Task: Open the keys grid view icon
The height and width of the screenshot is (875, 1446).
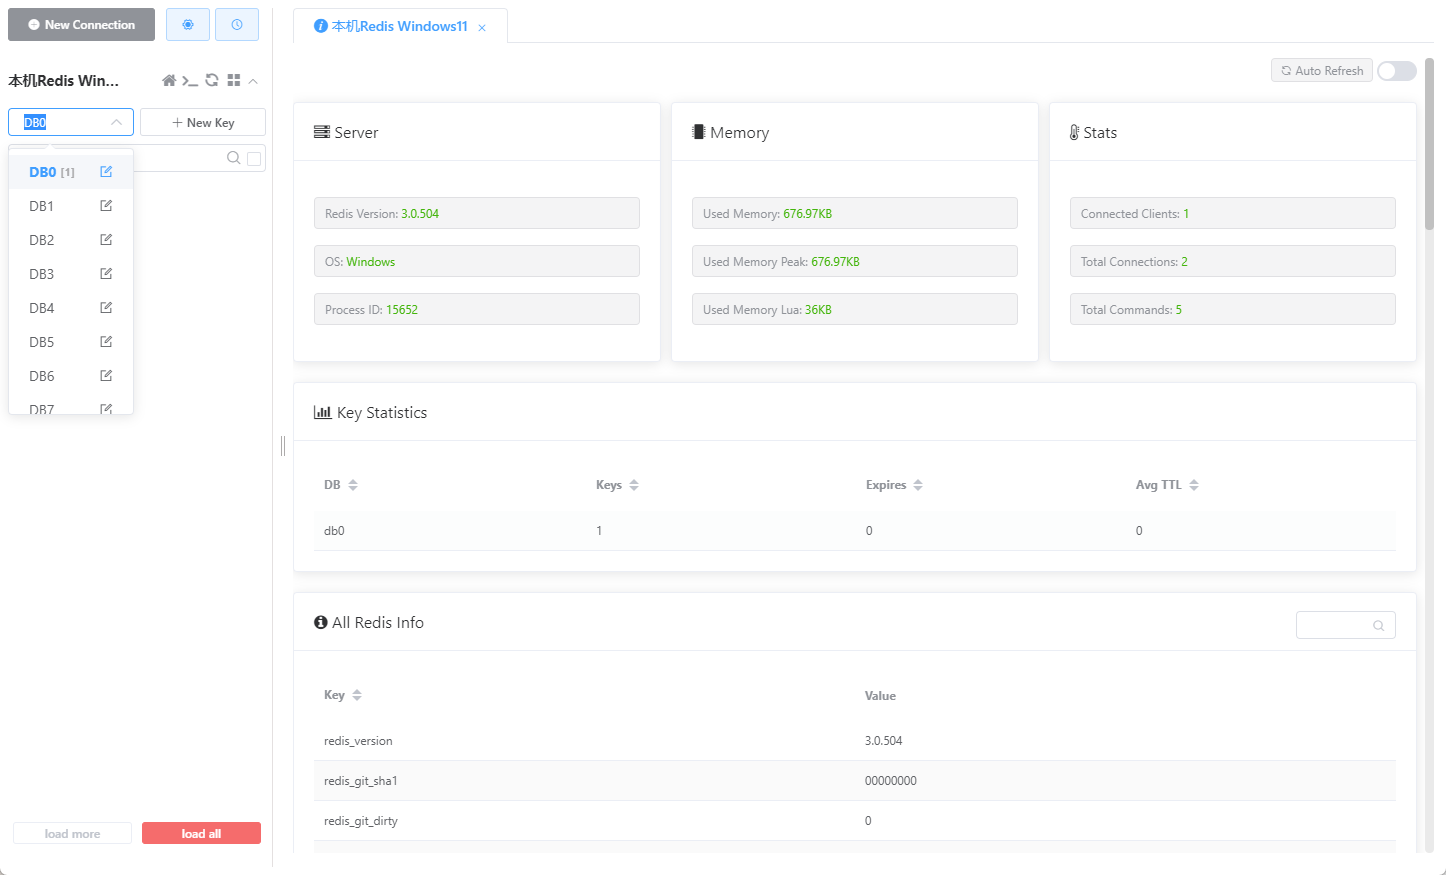Action: 234,80
